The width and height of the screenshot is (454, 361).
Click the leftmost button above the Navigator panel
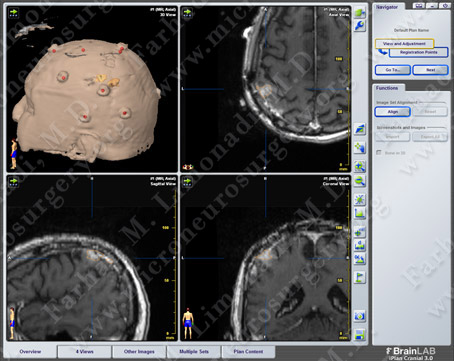click(x=419, y=6)
